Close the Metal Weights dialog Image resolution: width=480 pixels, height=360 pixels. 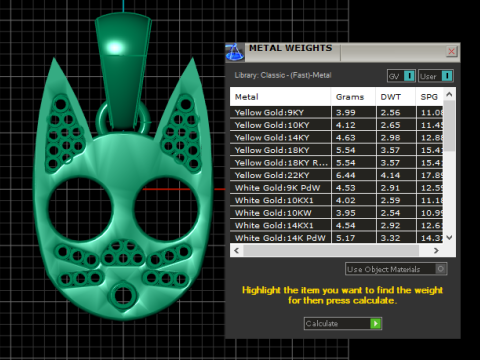[x=451, y=52]
